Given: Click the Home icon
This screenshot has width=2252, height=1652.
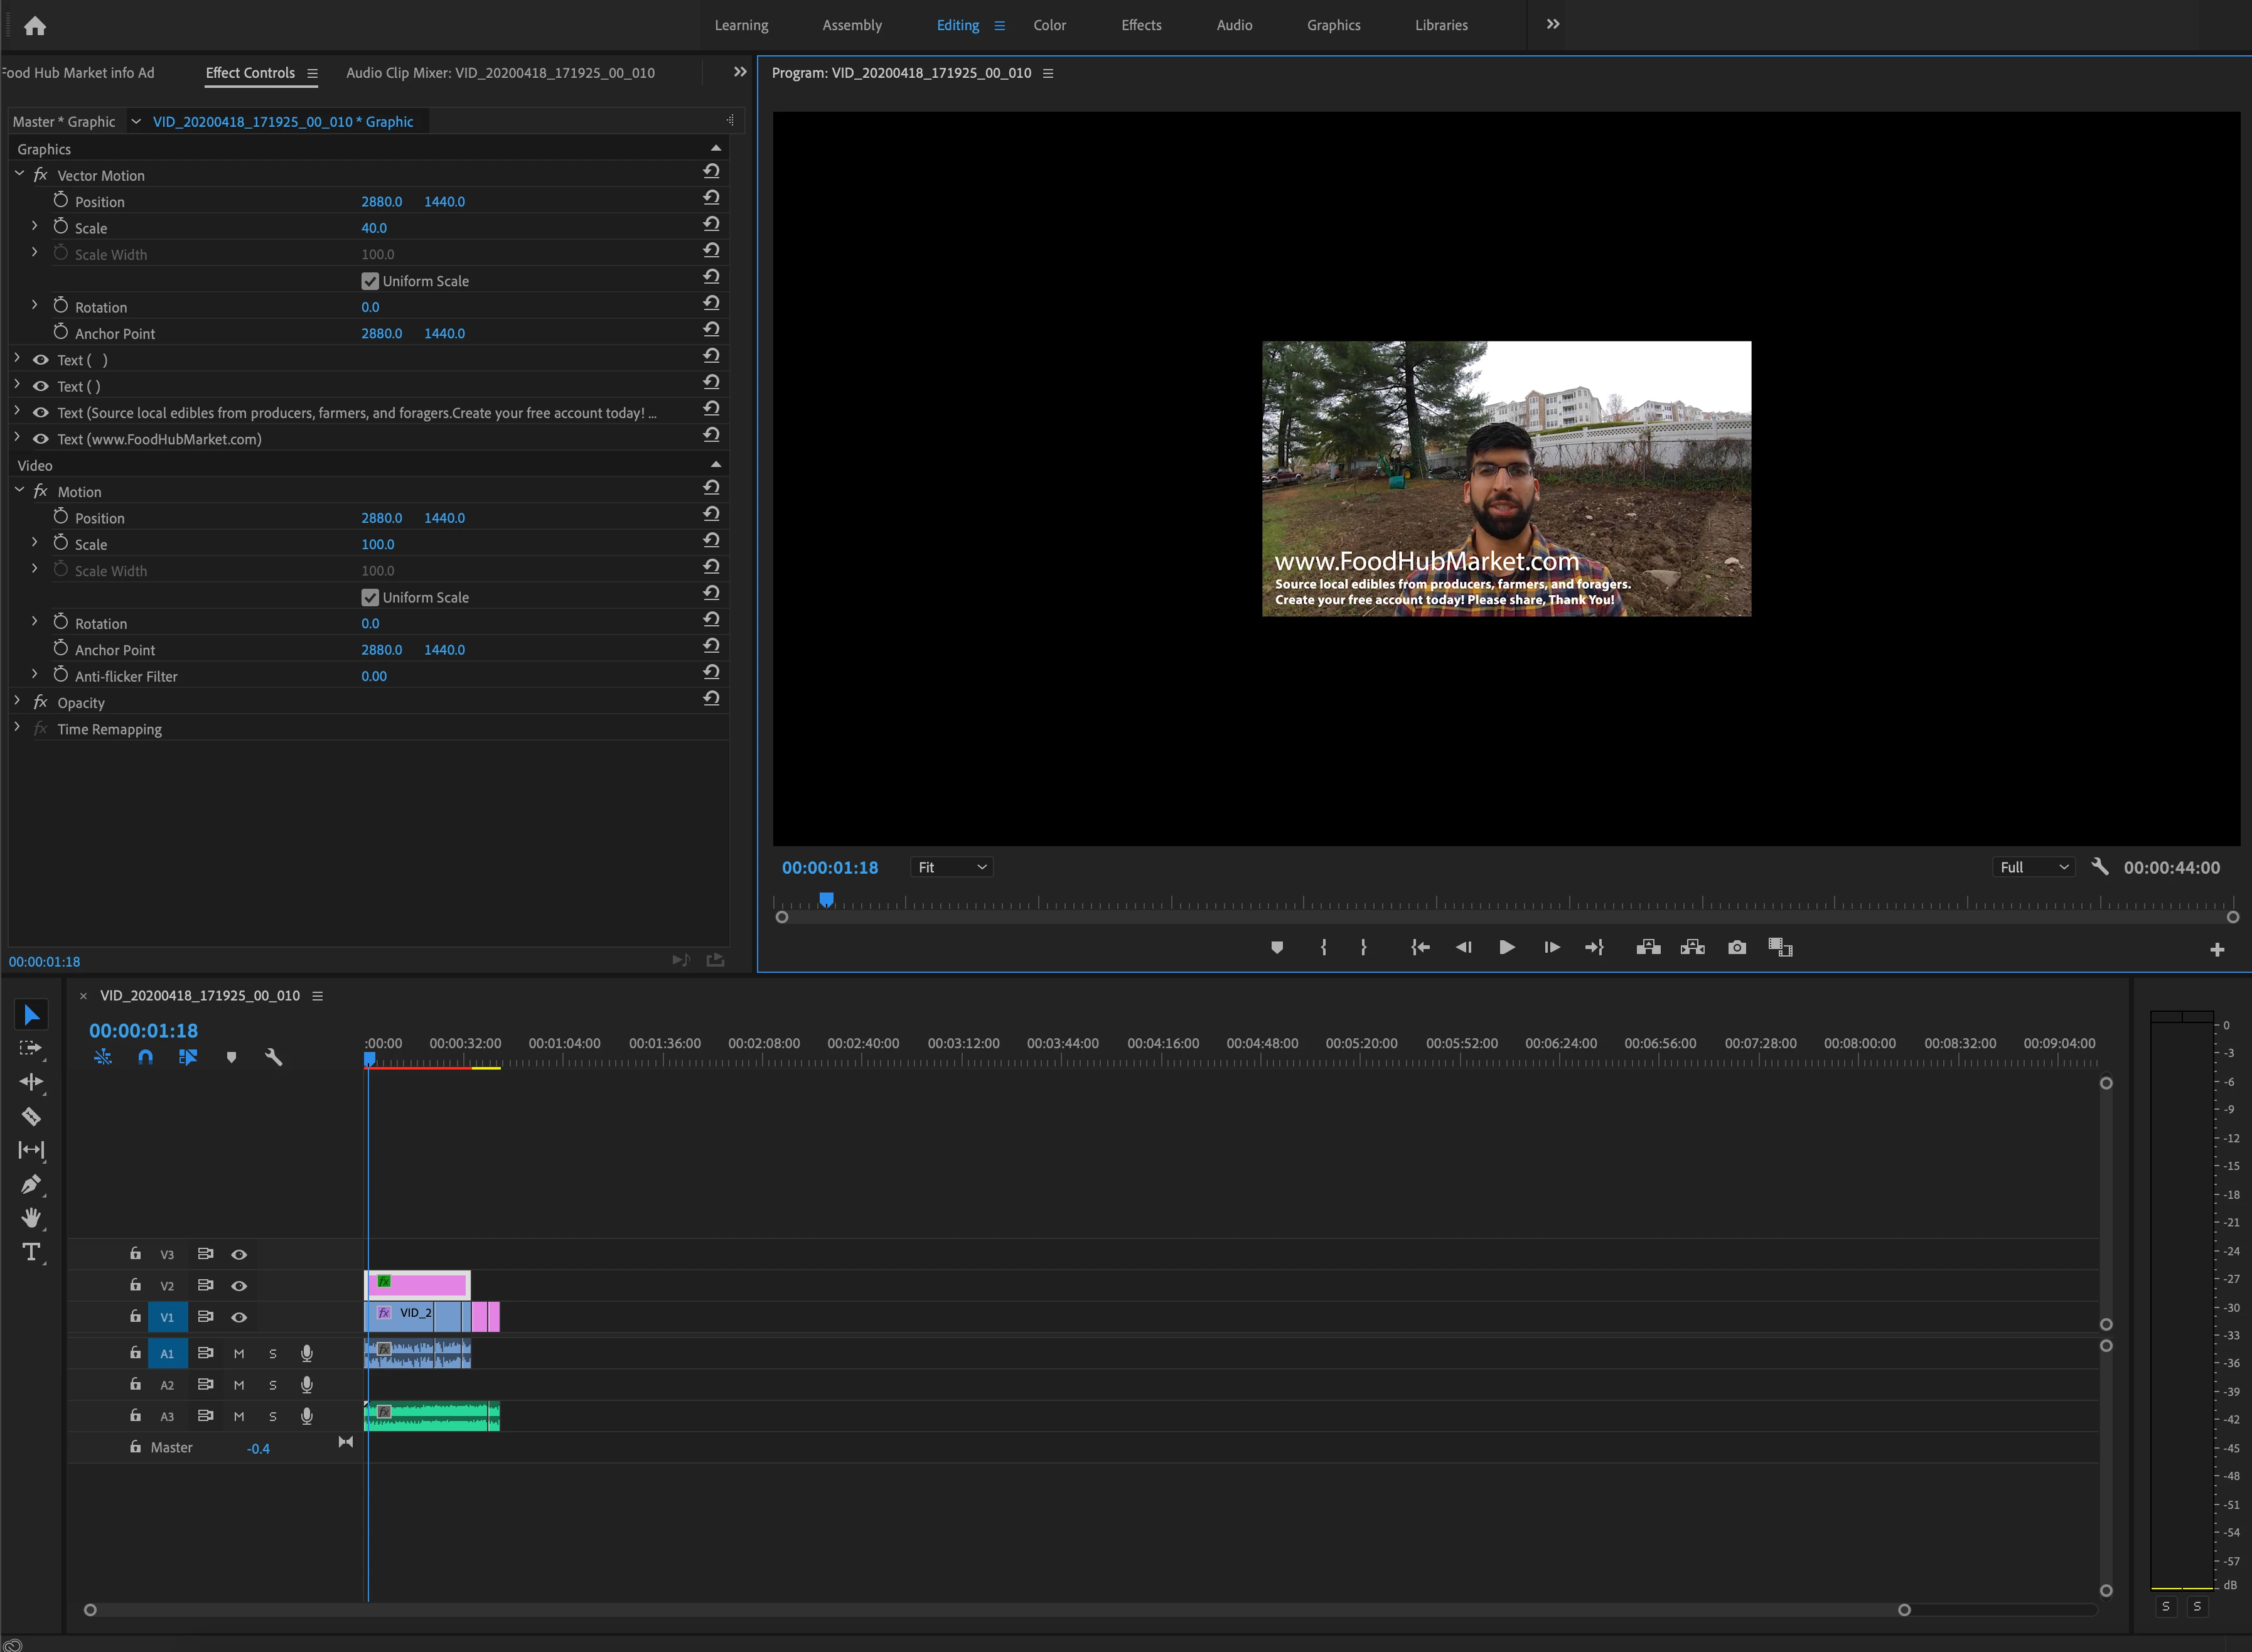Looking at the screenshot, I should point(35,26).
